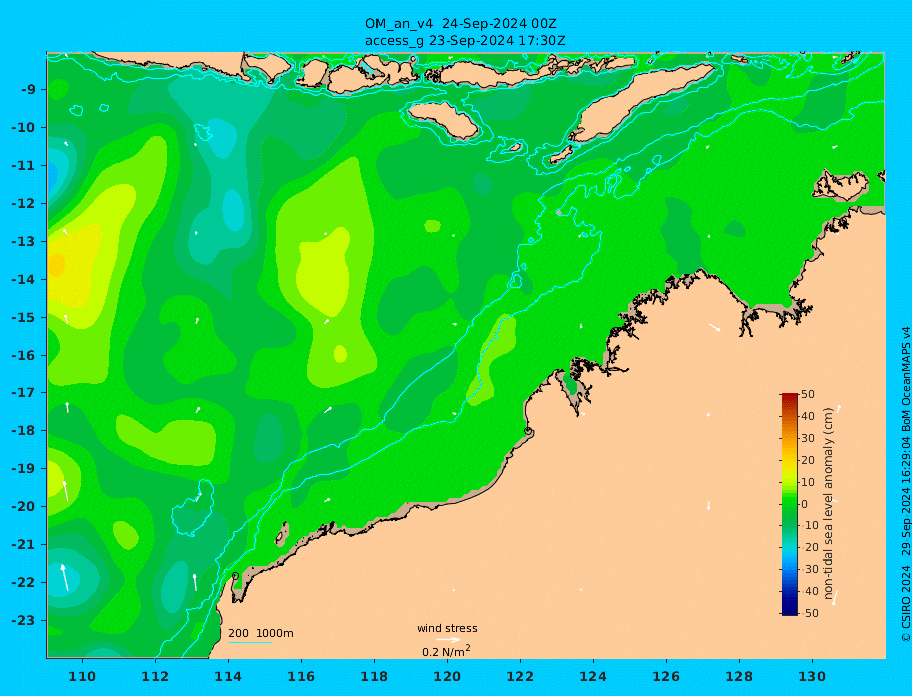The width and height of the screenshot is (912, 696).
Task: Click the colorbar tick label 20
Action: 808,461
